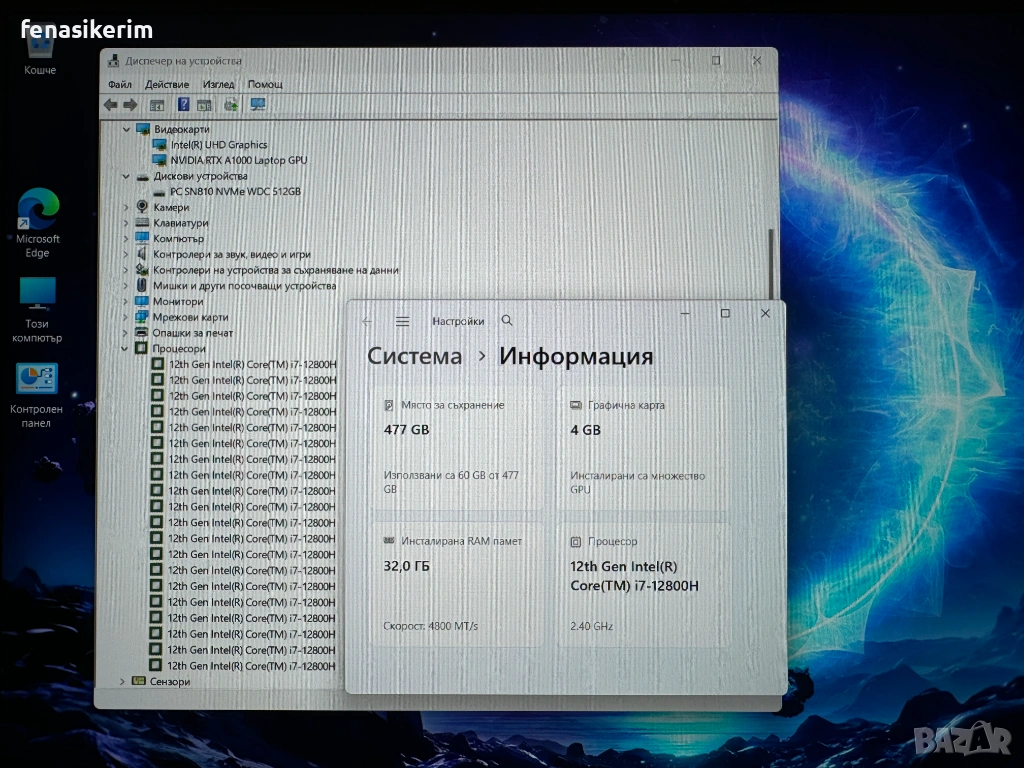The image size is (1024, 768).
Task: Select NVIDIA RTX A1000 Laptop GPU device
Action: pos(238,160)
